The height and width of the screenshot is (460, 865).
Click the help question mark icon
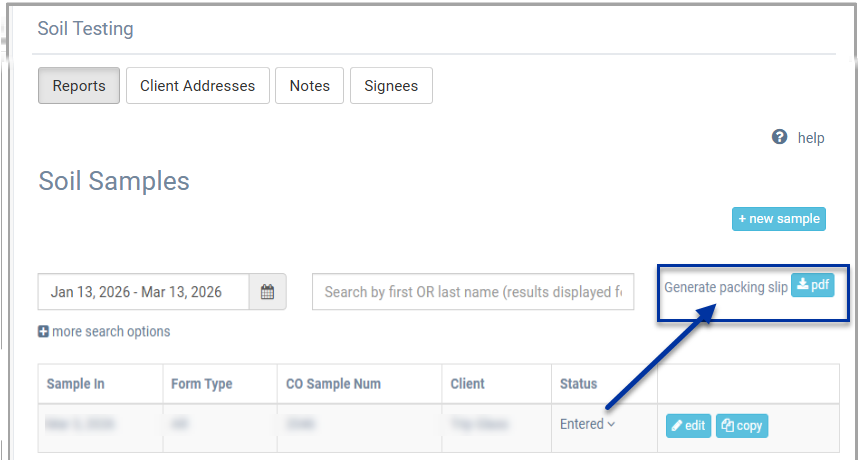pos(780,137)
